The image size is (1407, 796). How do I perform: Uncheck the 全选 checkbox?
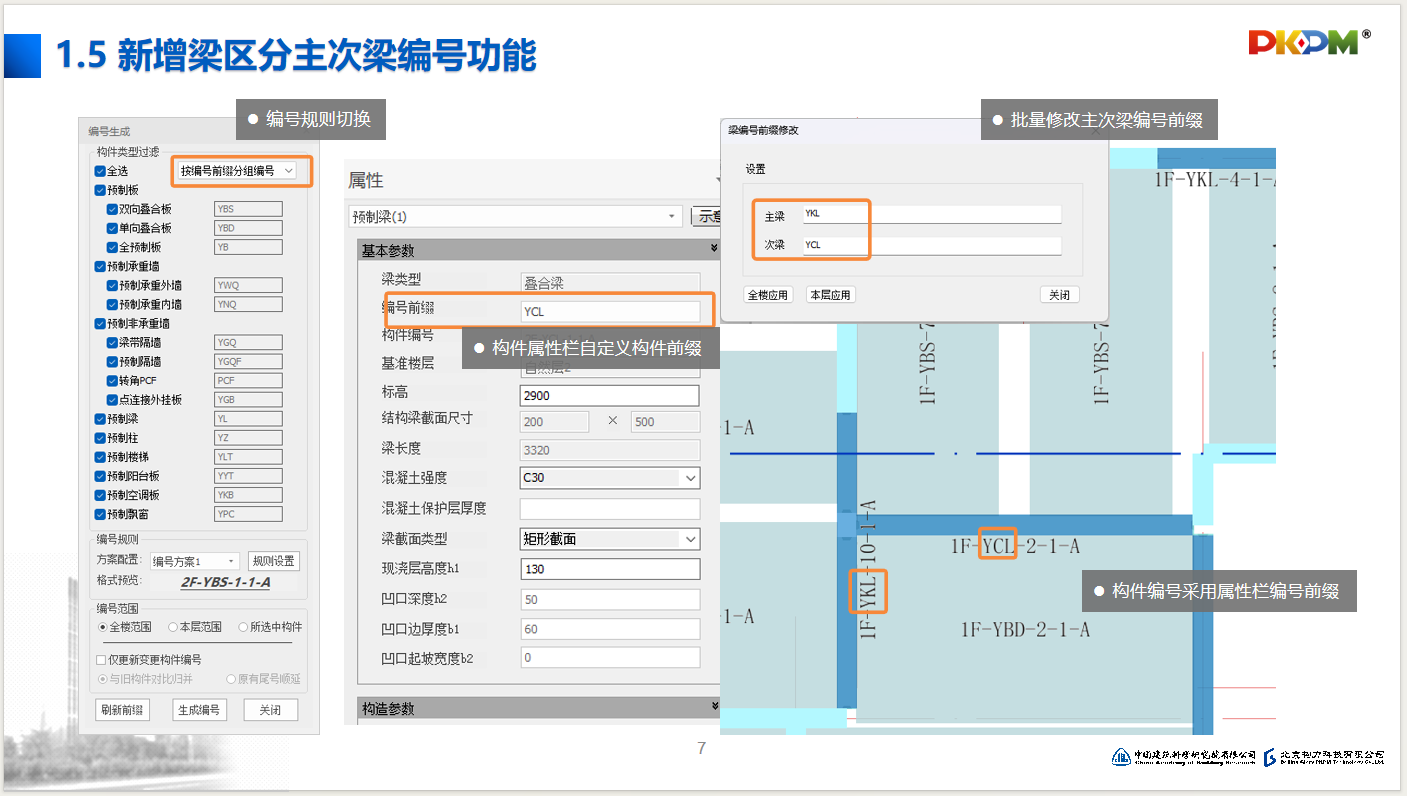tap(100, 171)
